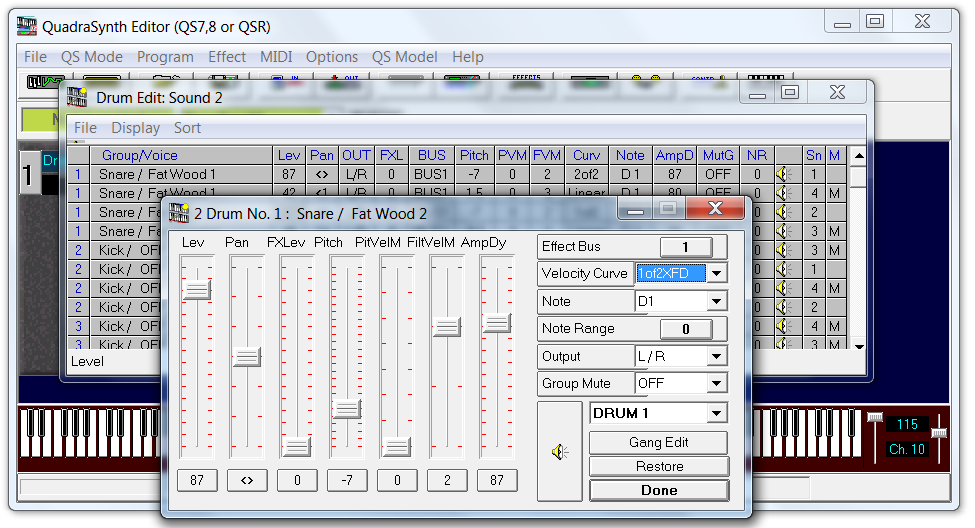
Task: Open the Velocity Curve dropdown
Action: 717,274
